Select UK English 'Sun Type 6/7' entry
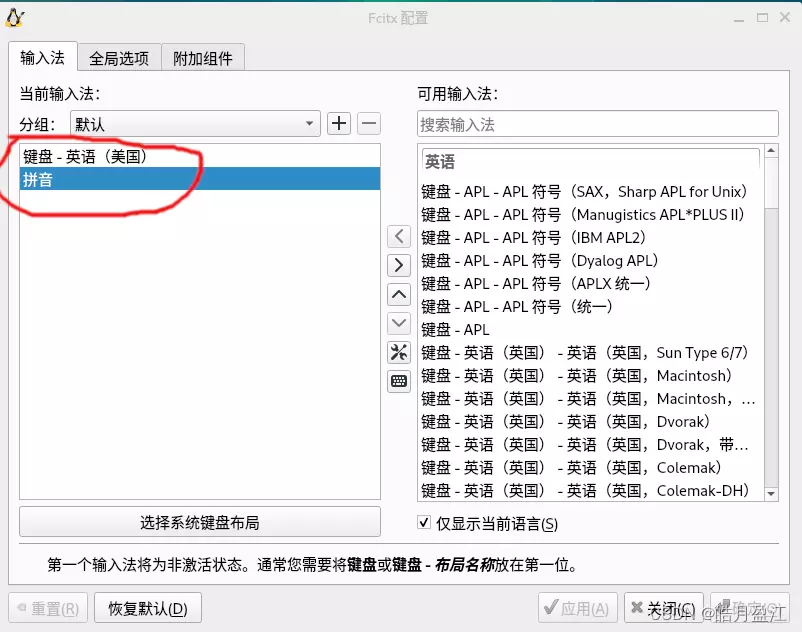802x632 pixels. click(x=591, y=353)
